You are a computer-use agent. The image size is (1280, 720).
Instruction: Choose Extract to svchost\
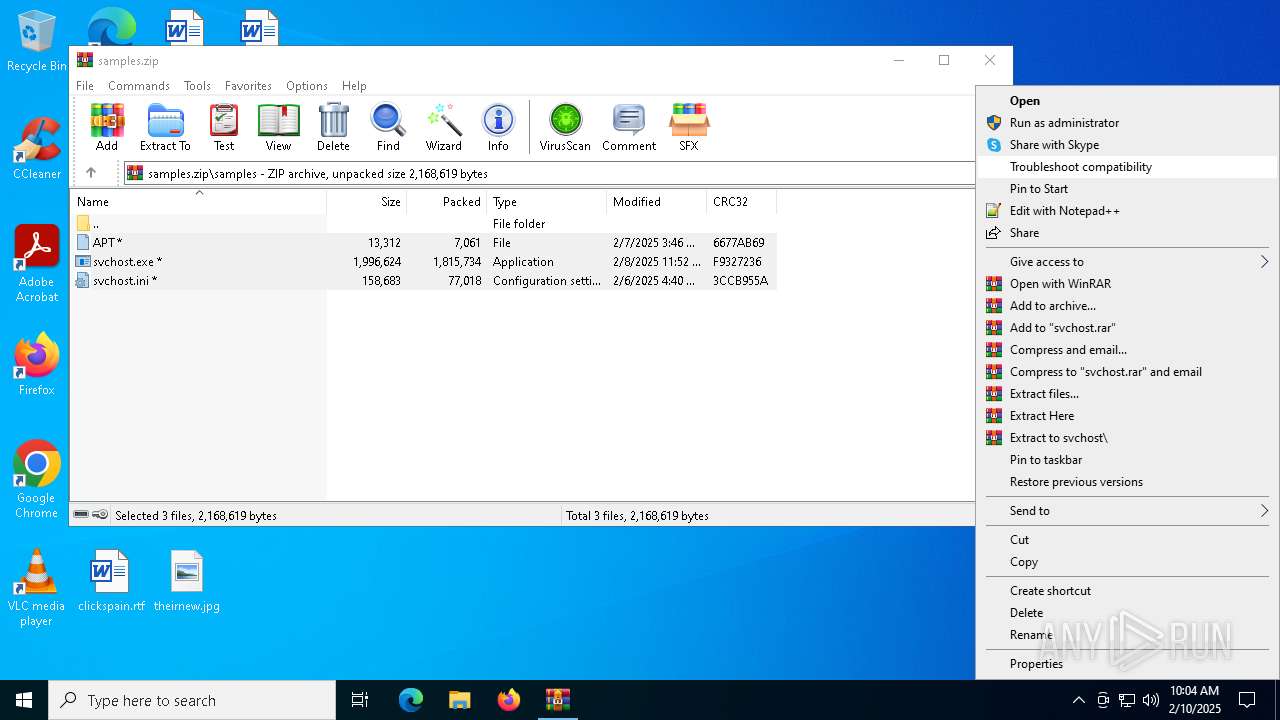coord(1127,438)
